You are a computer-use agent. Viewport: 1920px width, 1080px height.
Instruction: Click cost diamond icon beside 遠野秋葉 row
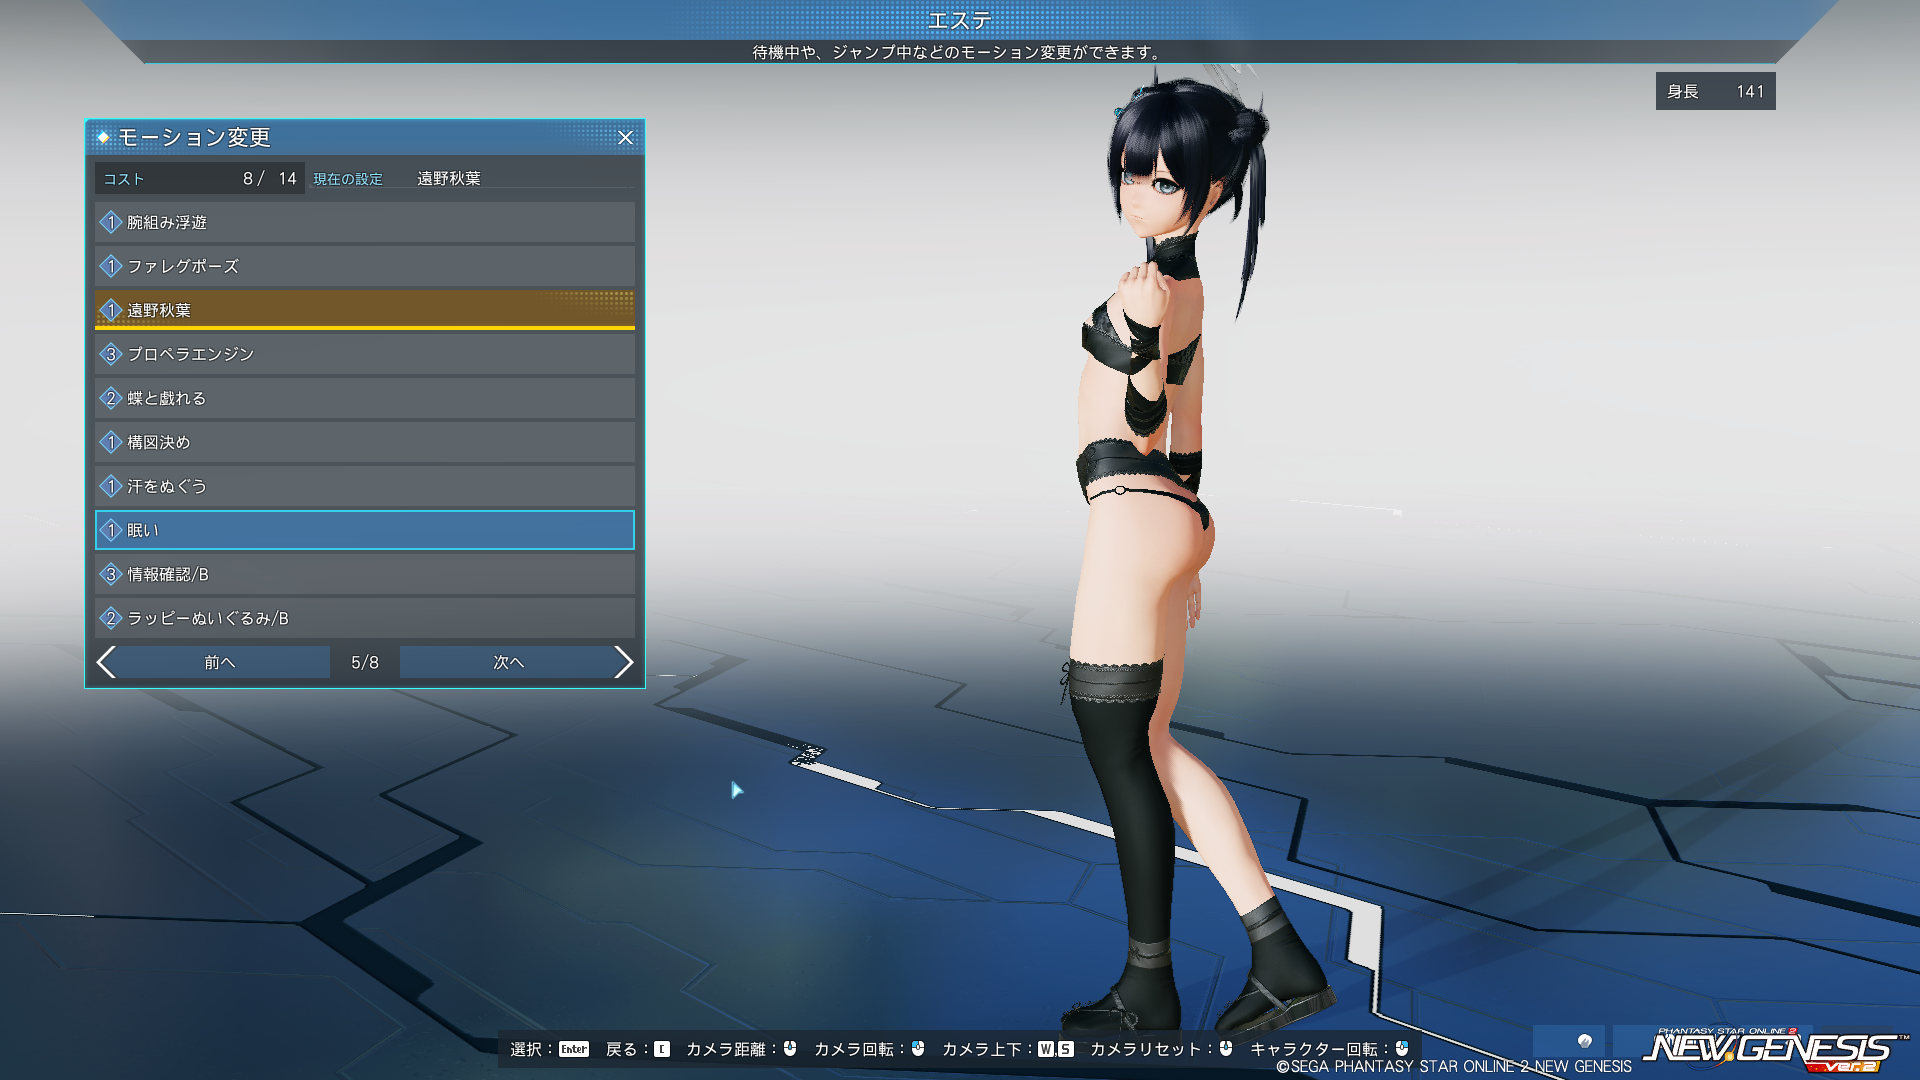point(111,310)
